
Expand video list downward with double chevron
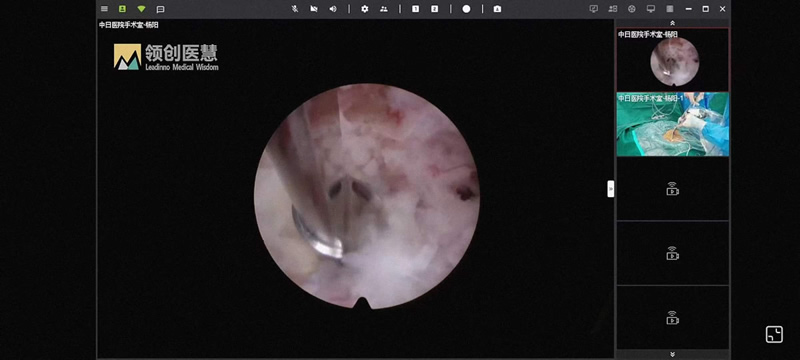coord(672,354)
